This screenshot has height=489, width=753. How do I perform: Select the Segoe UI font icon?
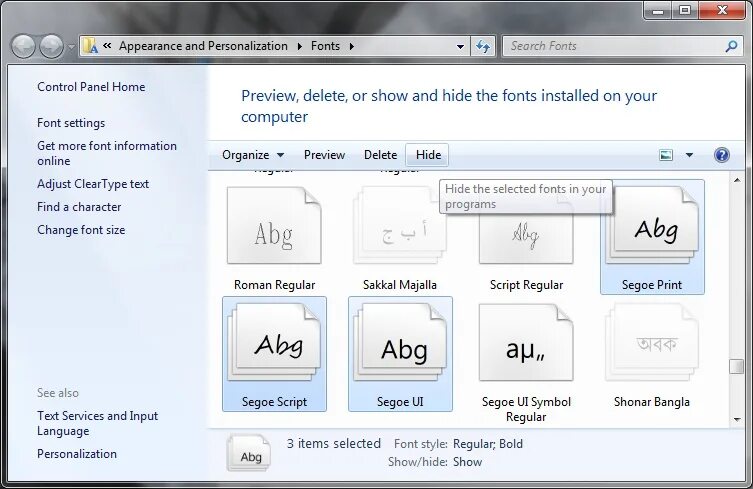(x=400, y=342)
